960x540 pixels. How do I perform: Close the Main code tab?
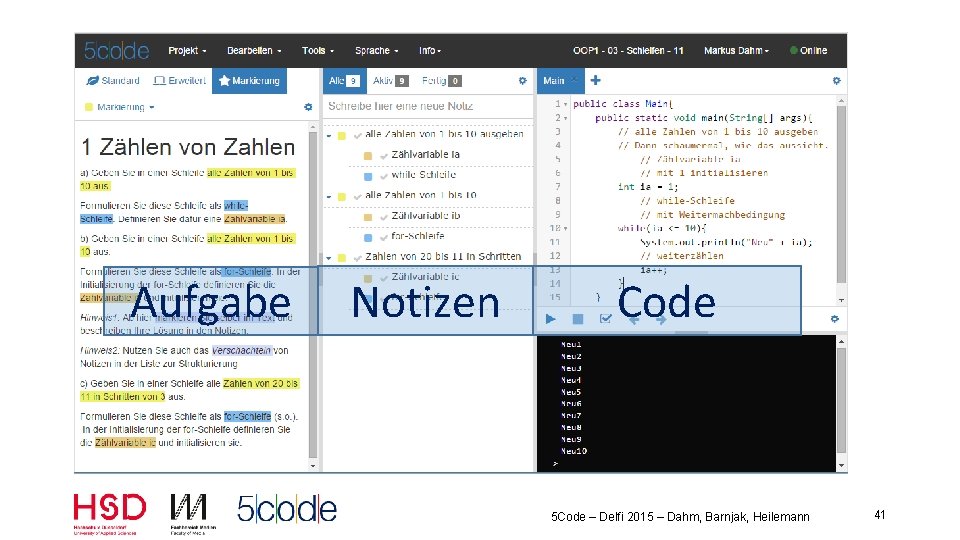coord(574,80)
